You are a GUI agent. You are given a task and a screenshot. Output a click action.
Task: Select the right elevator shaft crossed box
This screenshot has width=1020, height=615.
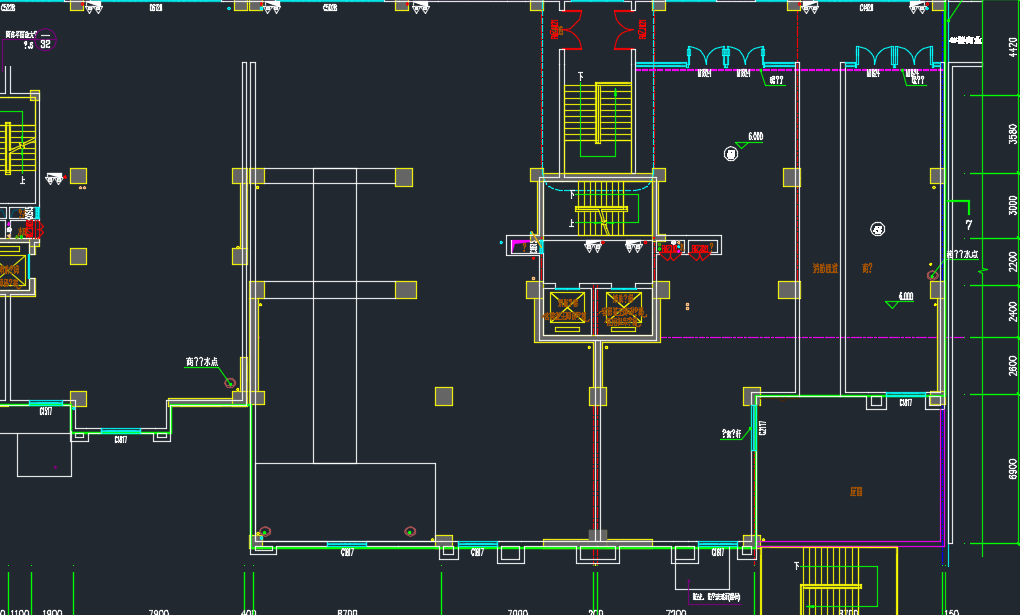tap(620, 309)
